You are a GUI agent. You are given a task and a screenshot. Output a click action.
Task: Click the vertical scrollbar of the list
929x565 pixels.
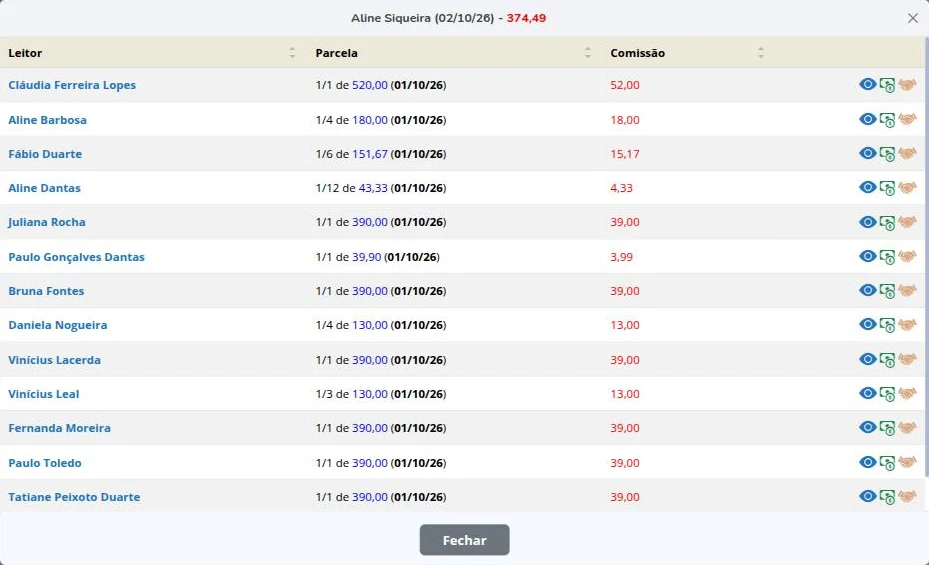click(x=926, y=255)
